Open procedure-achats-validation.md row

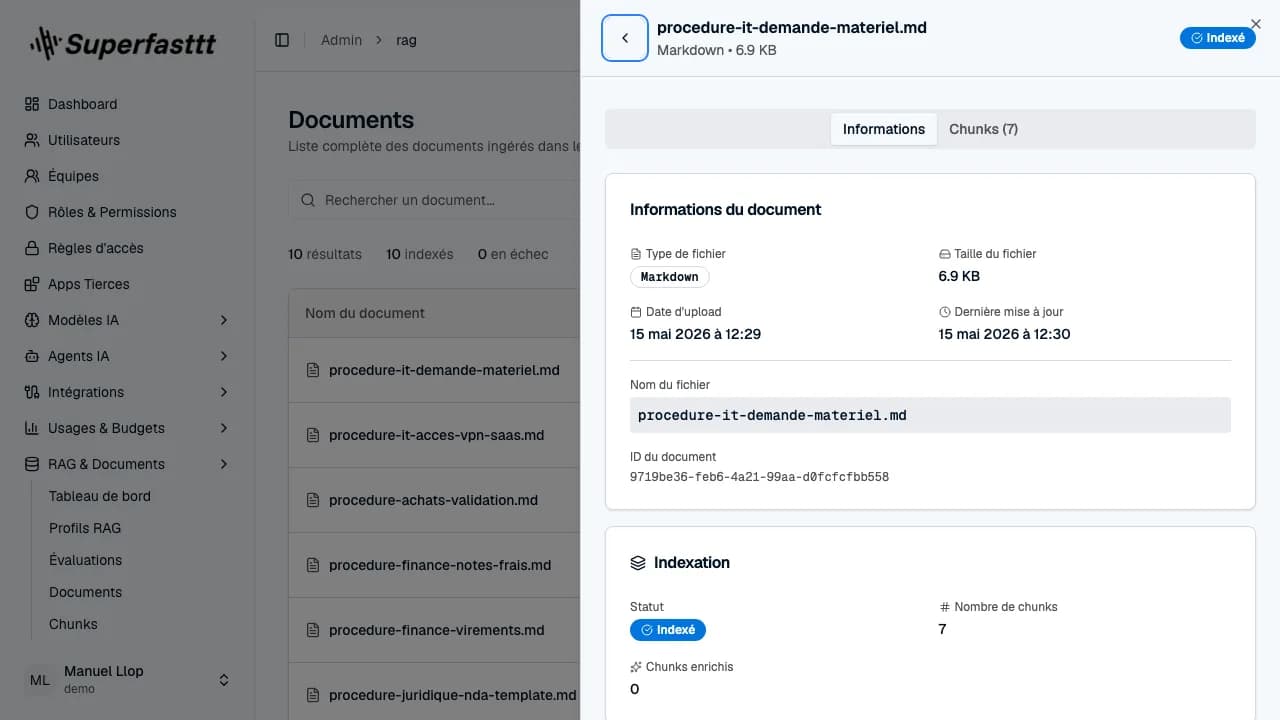coord(433,500)
